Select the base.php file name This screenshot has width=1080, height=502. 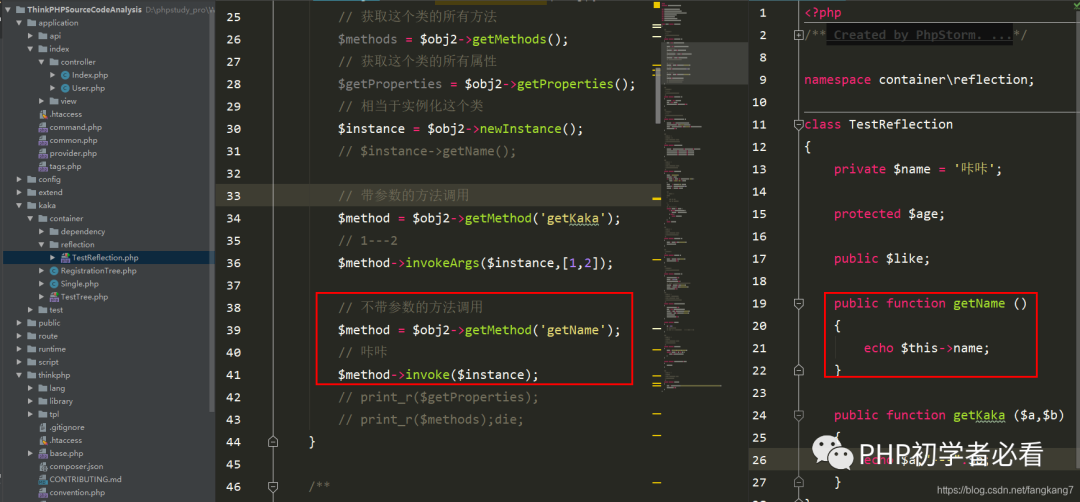tap(66, 454)
